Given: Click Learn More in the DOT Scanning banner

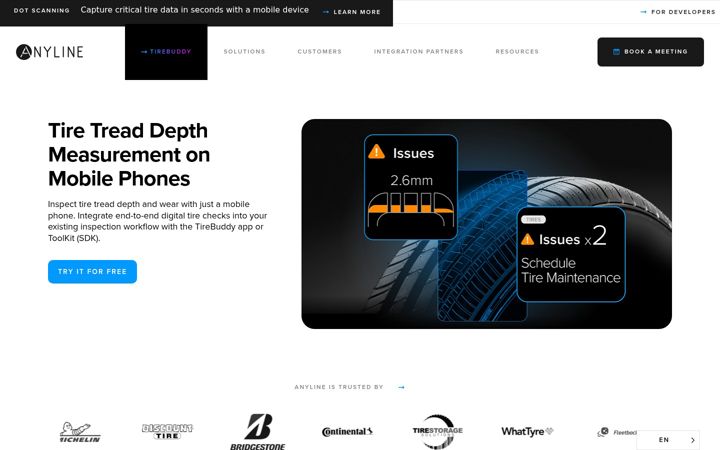Looking at the screenshot, I should pos(352,12).
